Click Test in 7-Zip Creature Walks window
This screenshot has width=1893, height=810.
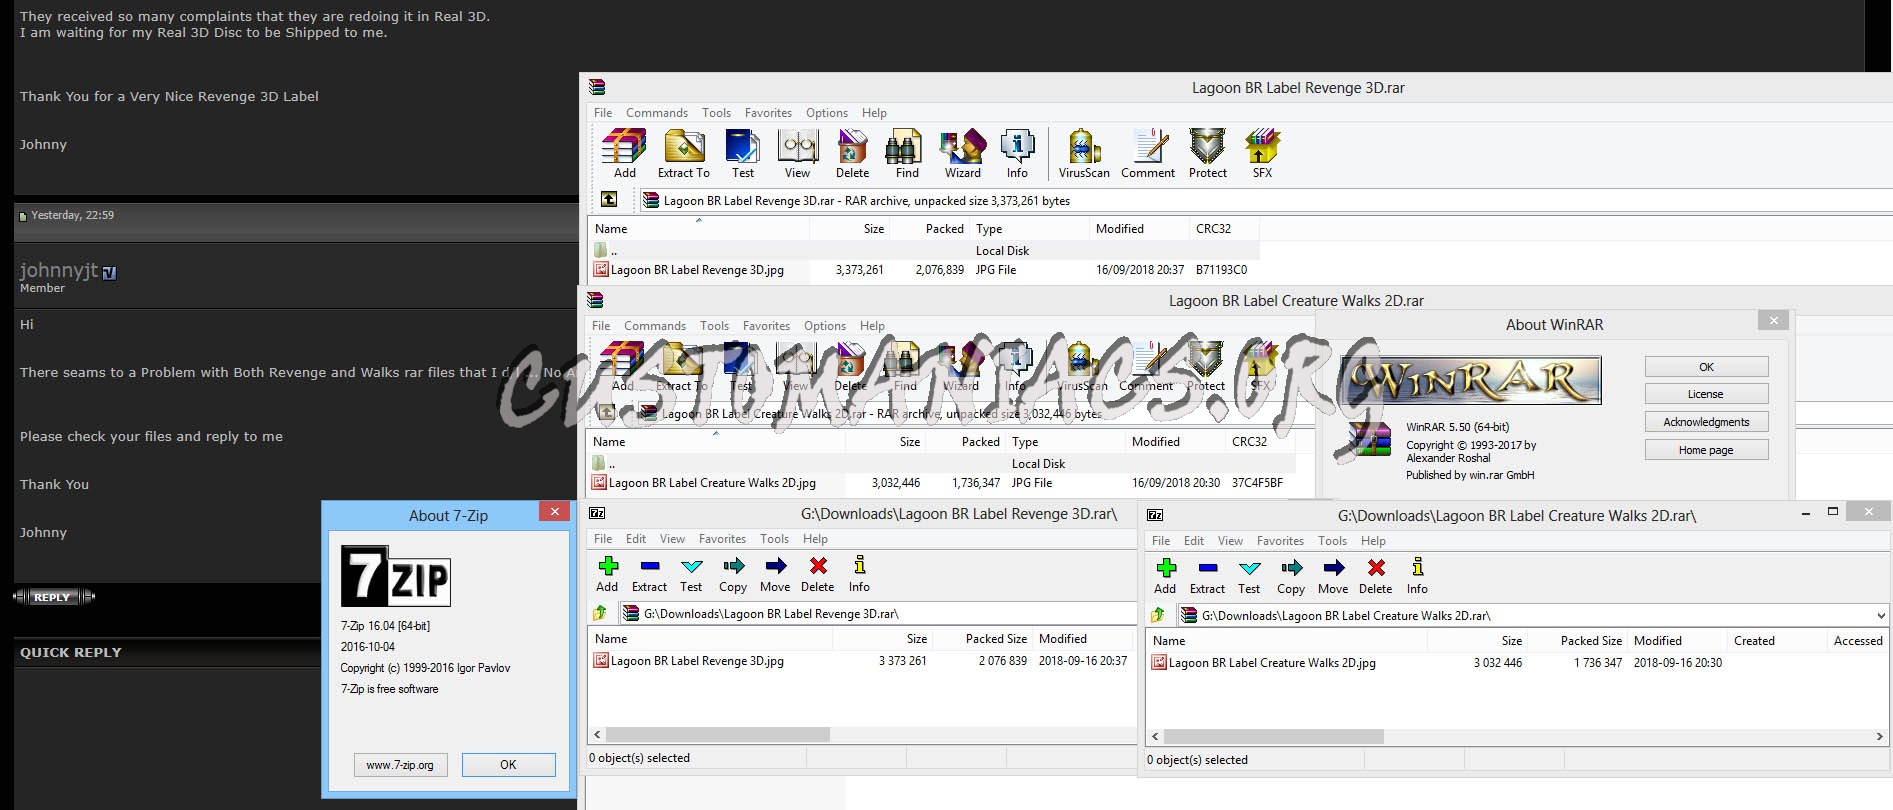coord(1249,576)
